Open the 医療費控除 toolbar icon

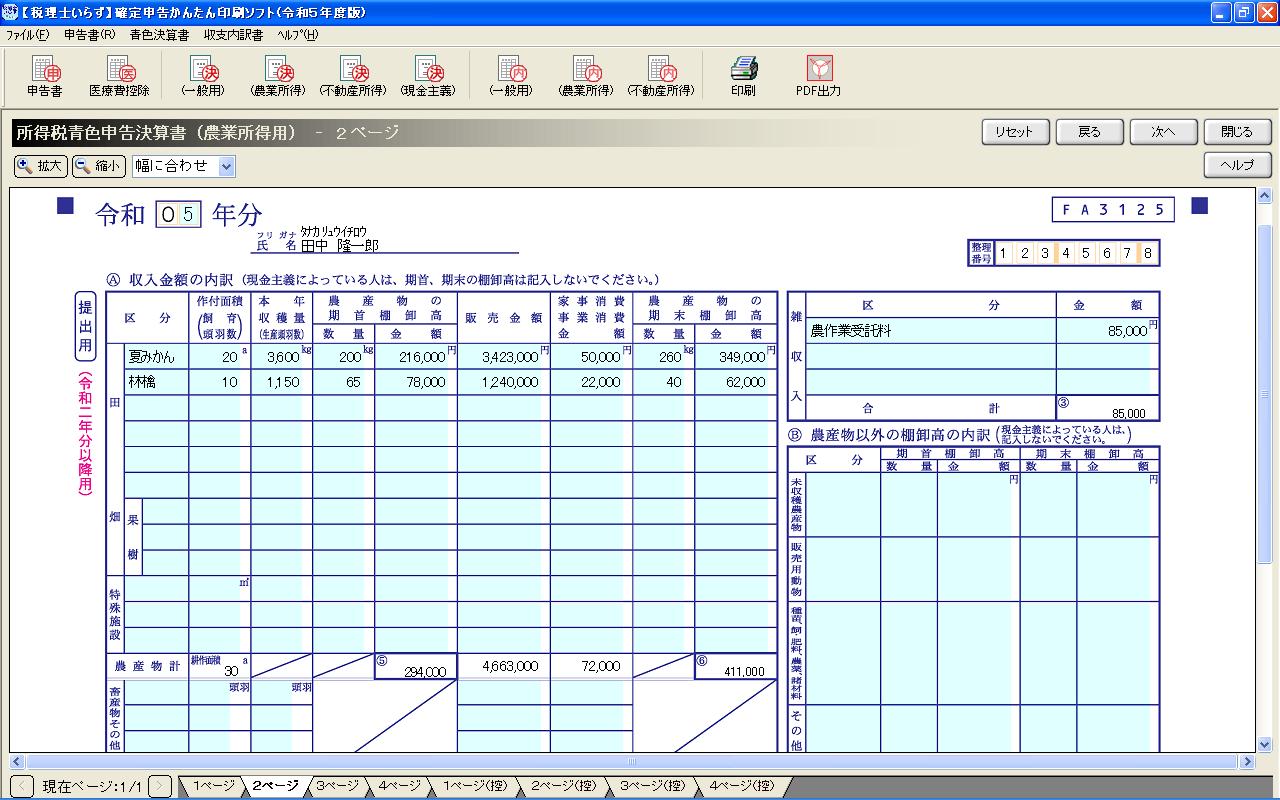(x=119, y=76)
